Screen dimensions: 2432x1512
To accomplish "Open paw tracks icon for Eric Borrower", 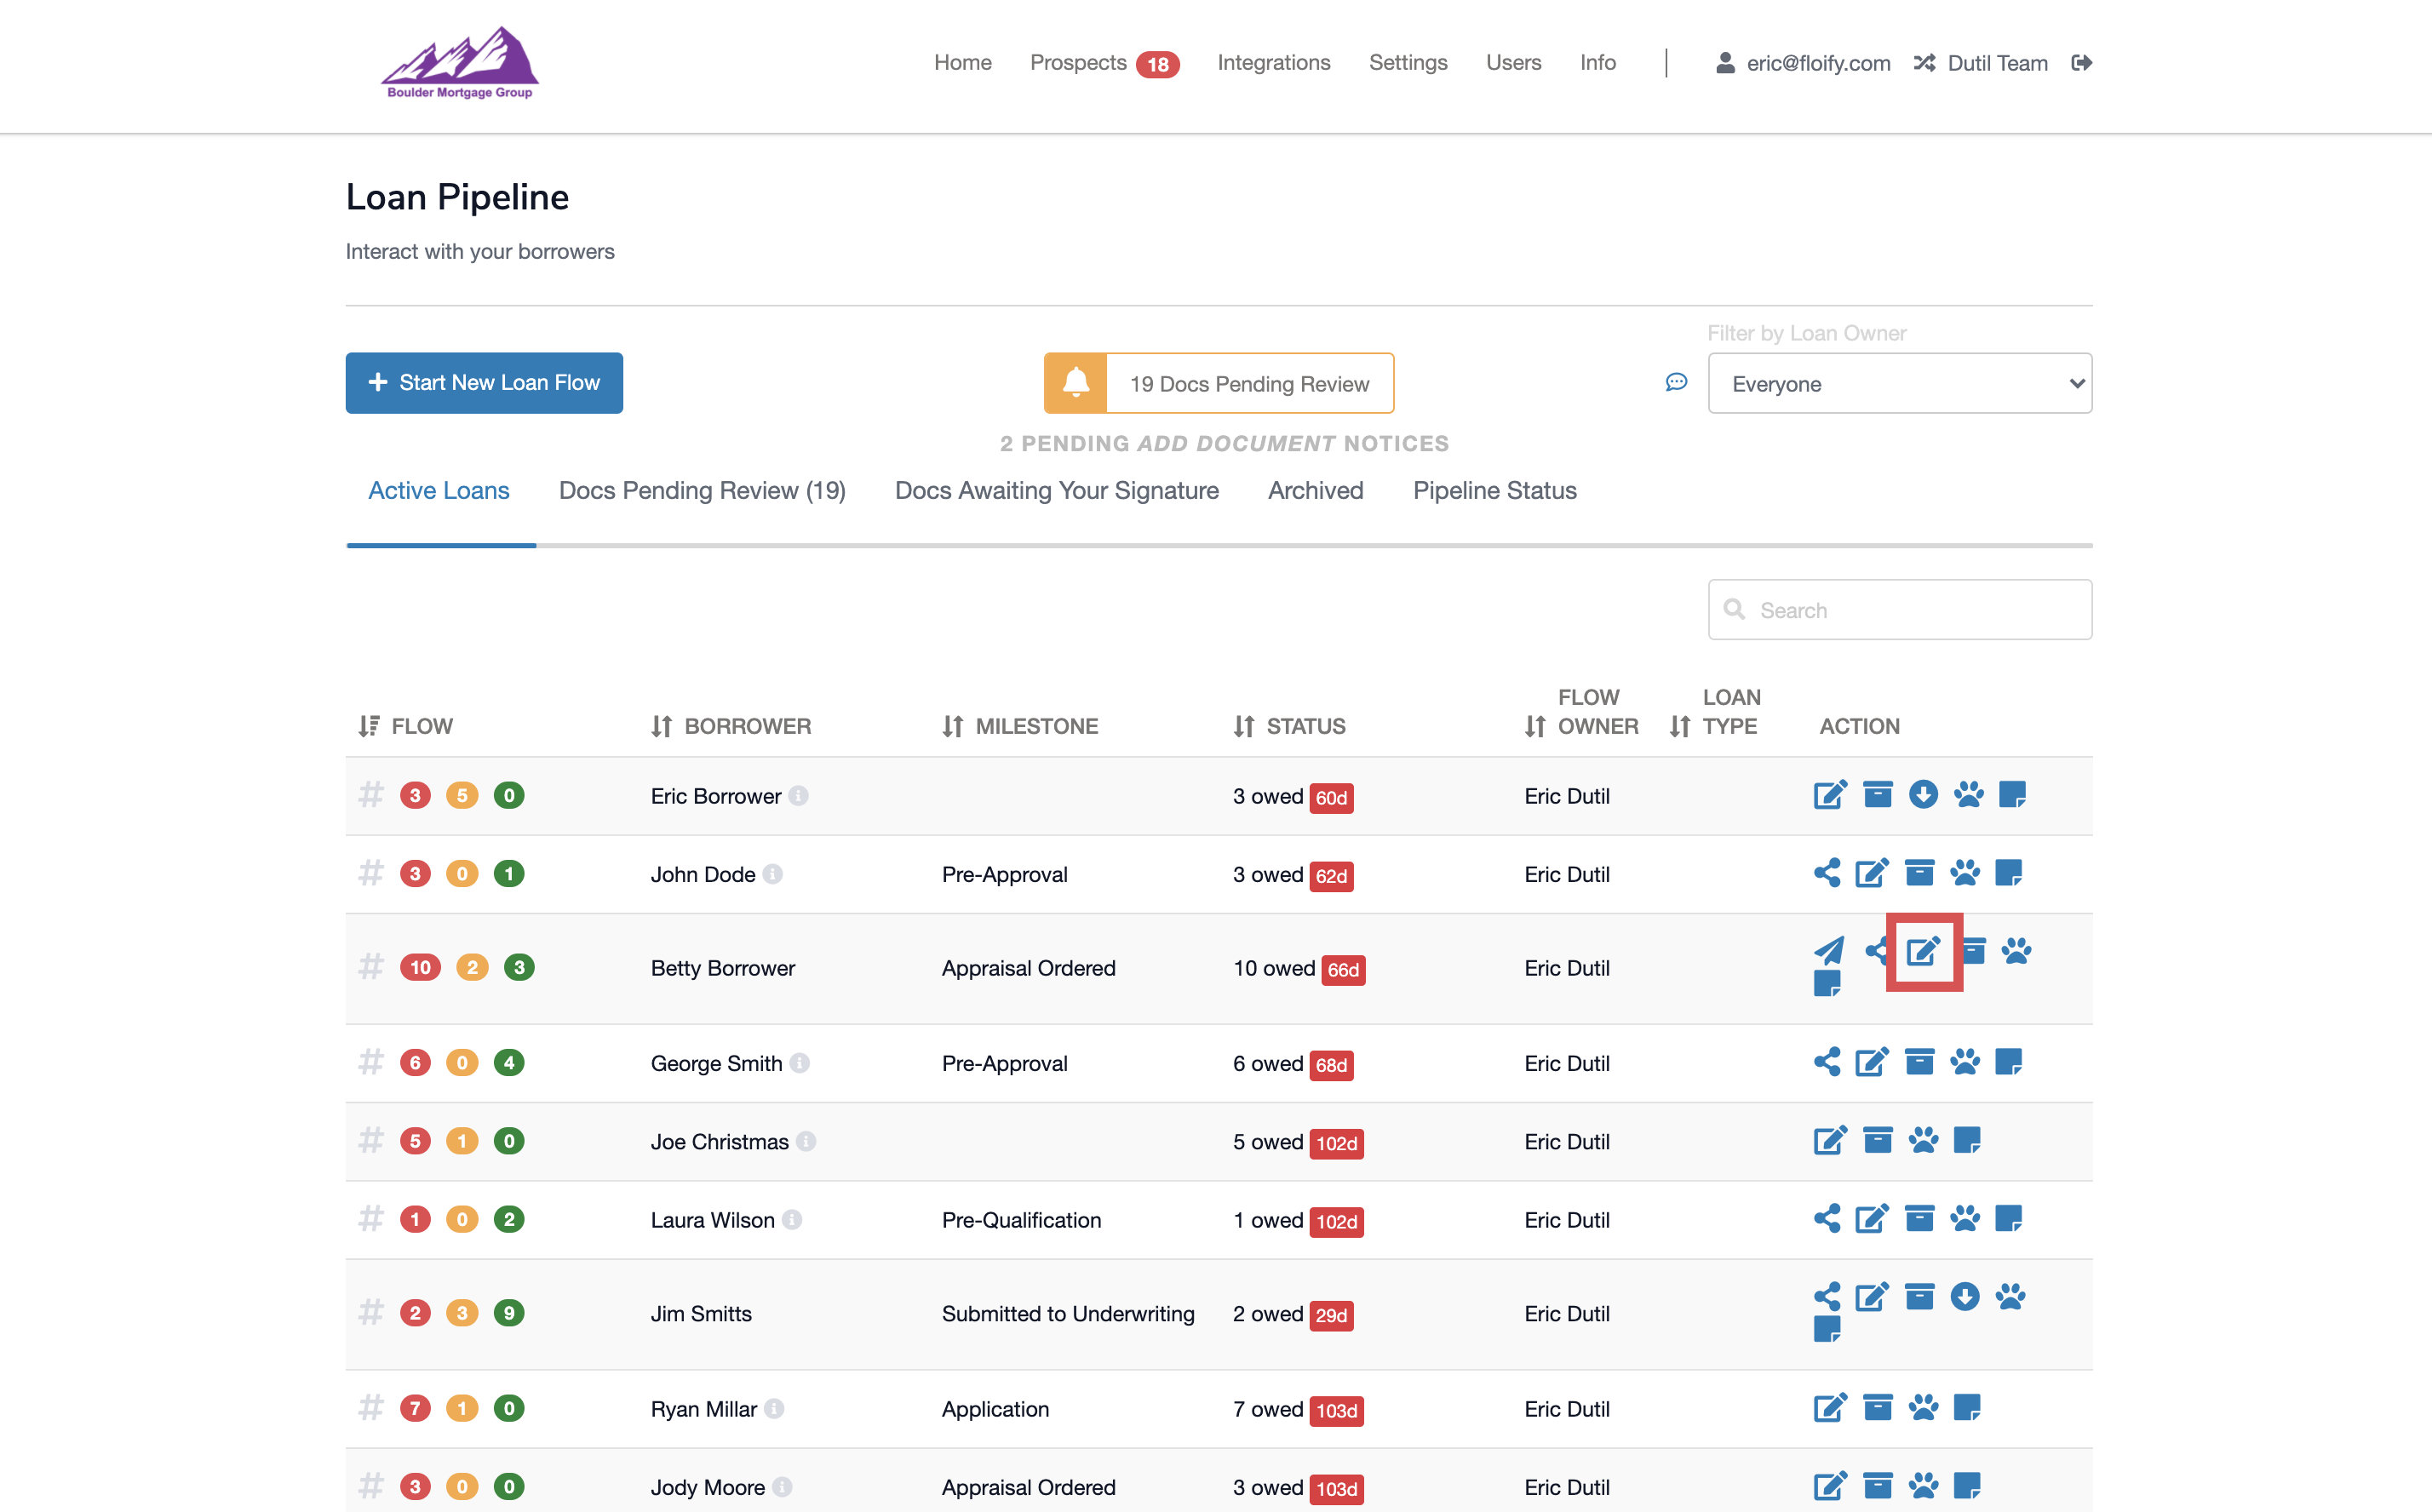I will click(x=1968, y=795).
